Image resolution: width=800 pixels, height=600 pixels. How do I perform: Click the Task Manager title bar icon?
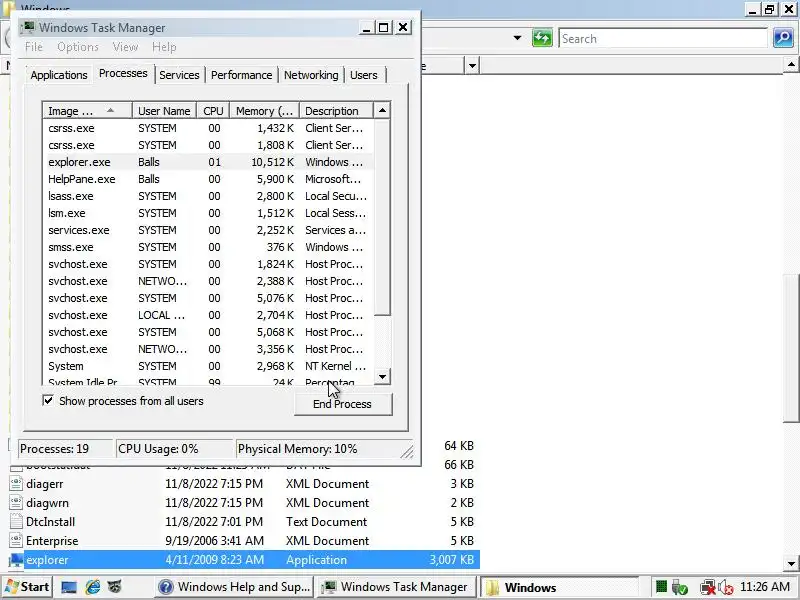[x=29, y=27]
